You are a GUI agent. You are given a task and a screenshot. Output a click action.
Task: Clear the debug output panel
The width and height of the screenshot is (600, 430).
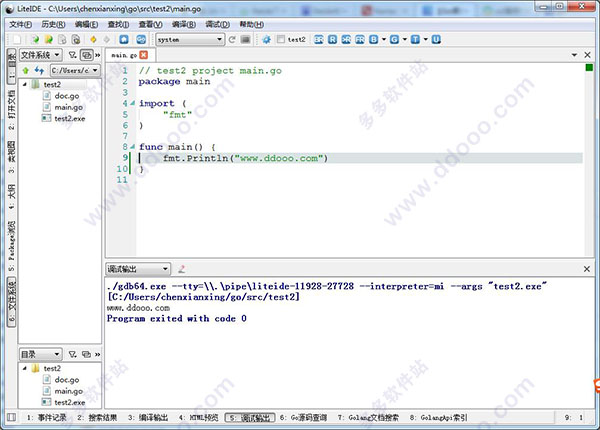coord(182,269)
